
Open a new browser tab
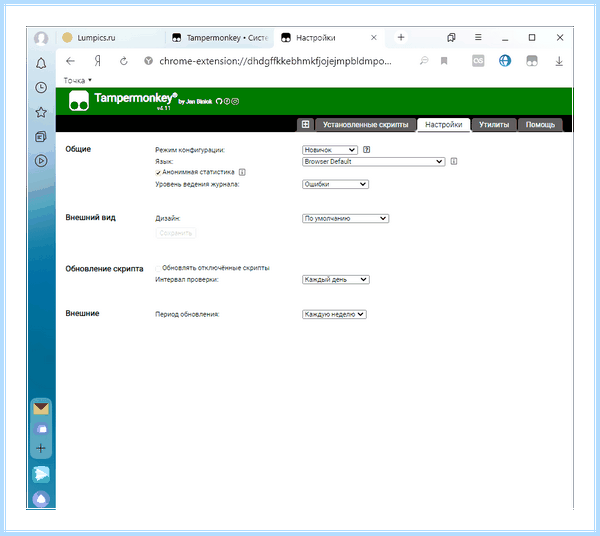(x=401, y=37)
